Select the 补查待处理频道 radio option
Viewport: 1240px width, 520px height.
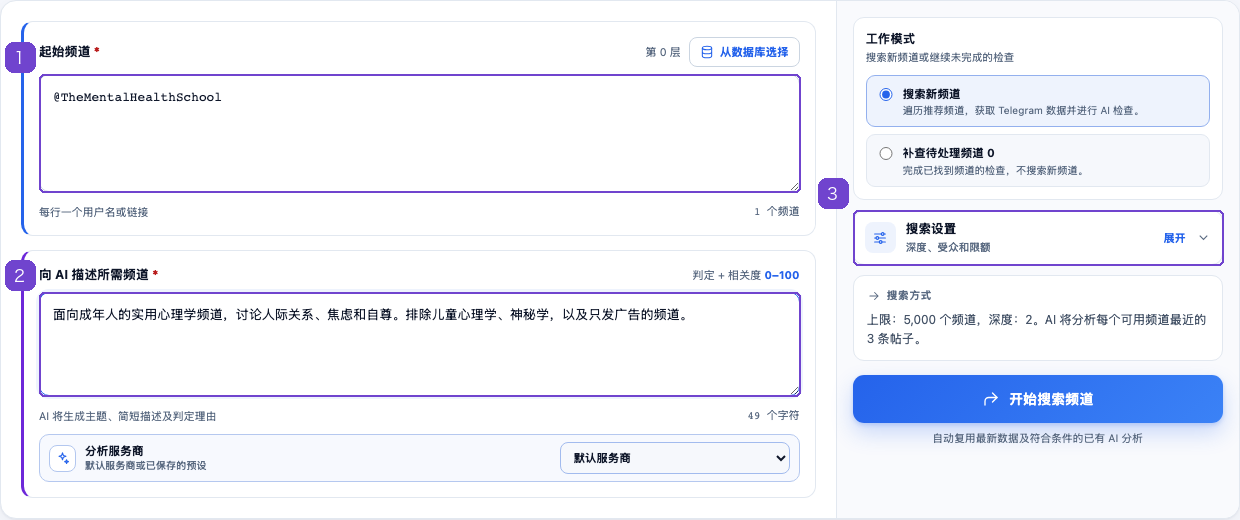[x=885, y=154]
